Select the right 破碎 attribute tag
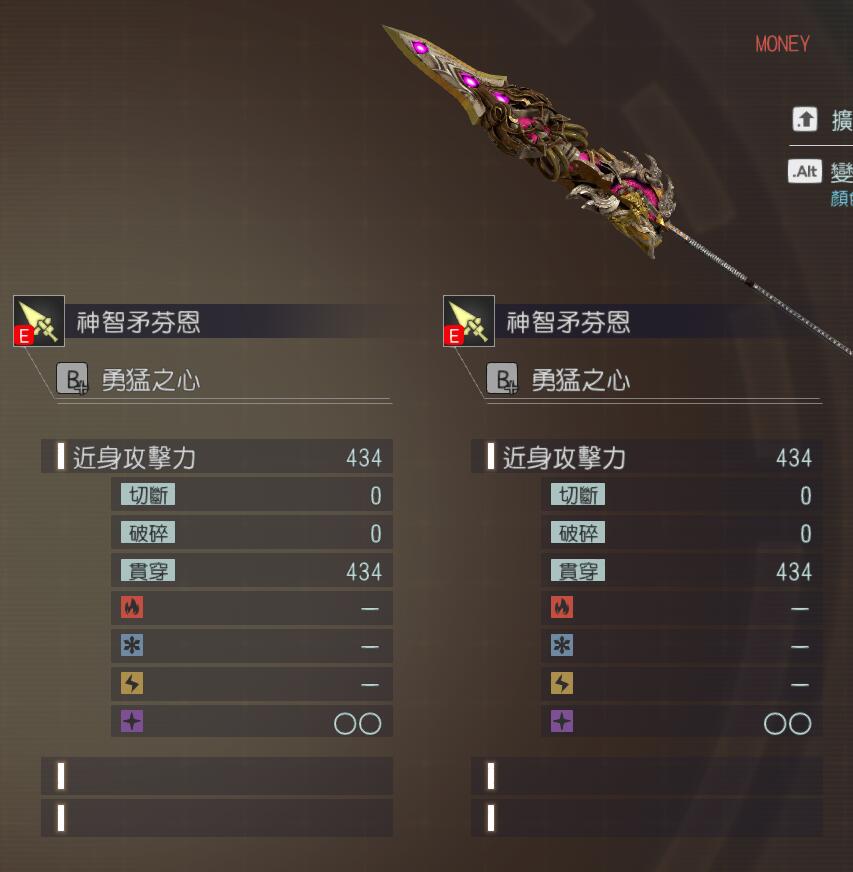This screenshot has width=853, height=872. point(578,533)
